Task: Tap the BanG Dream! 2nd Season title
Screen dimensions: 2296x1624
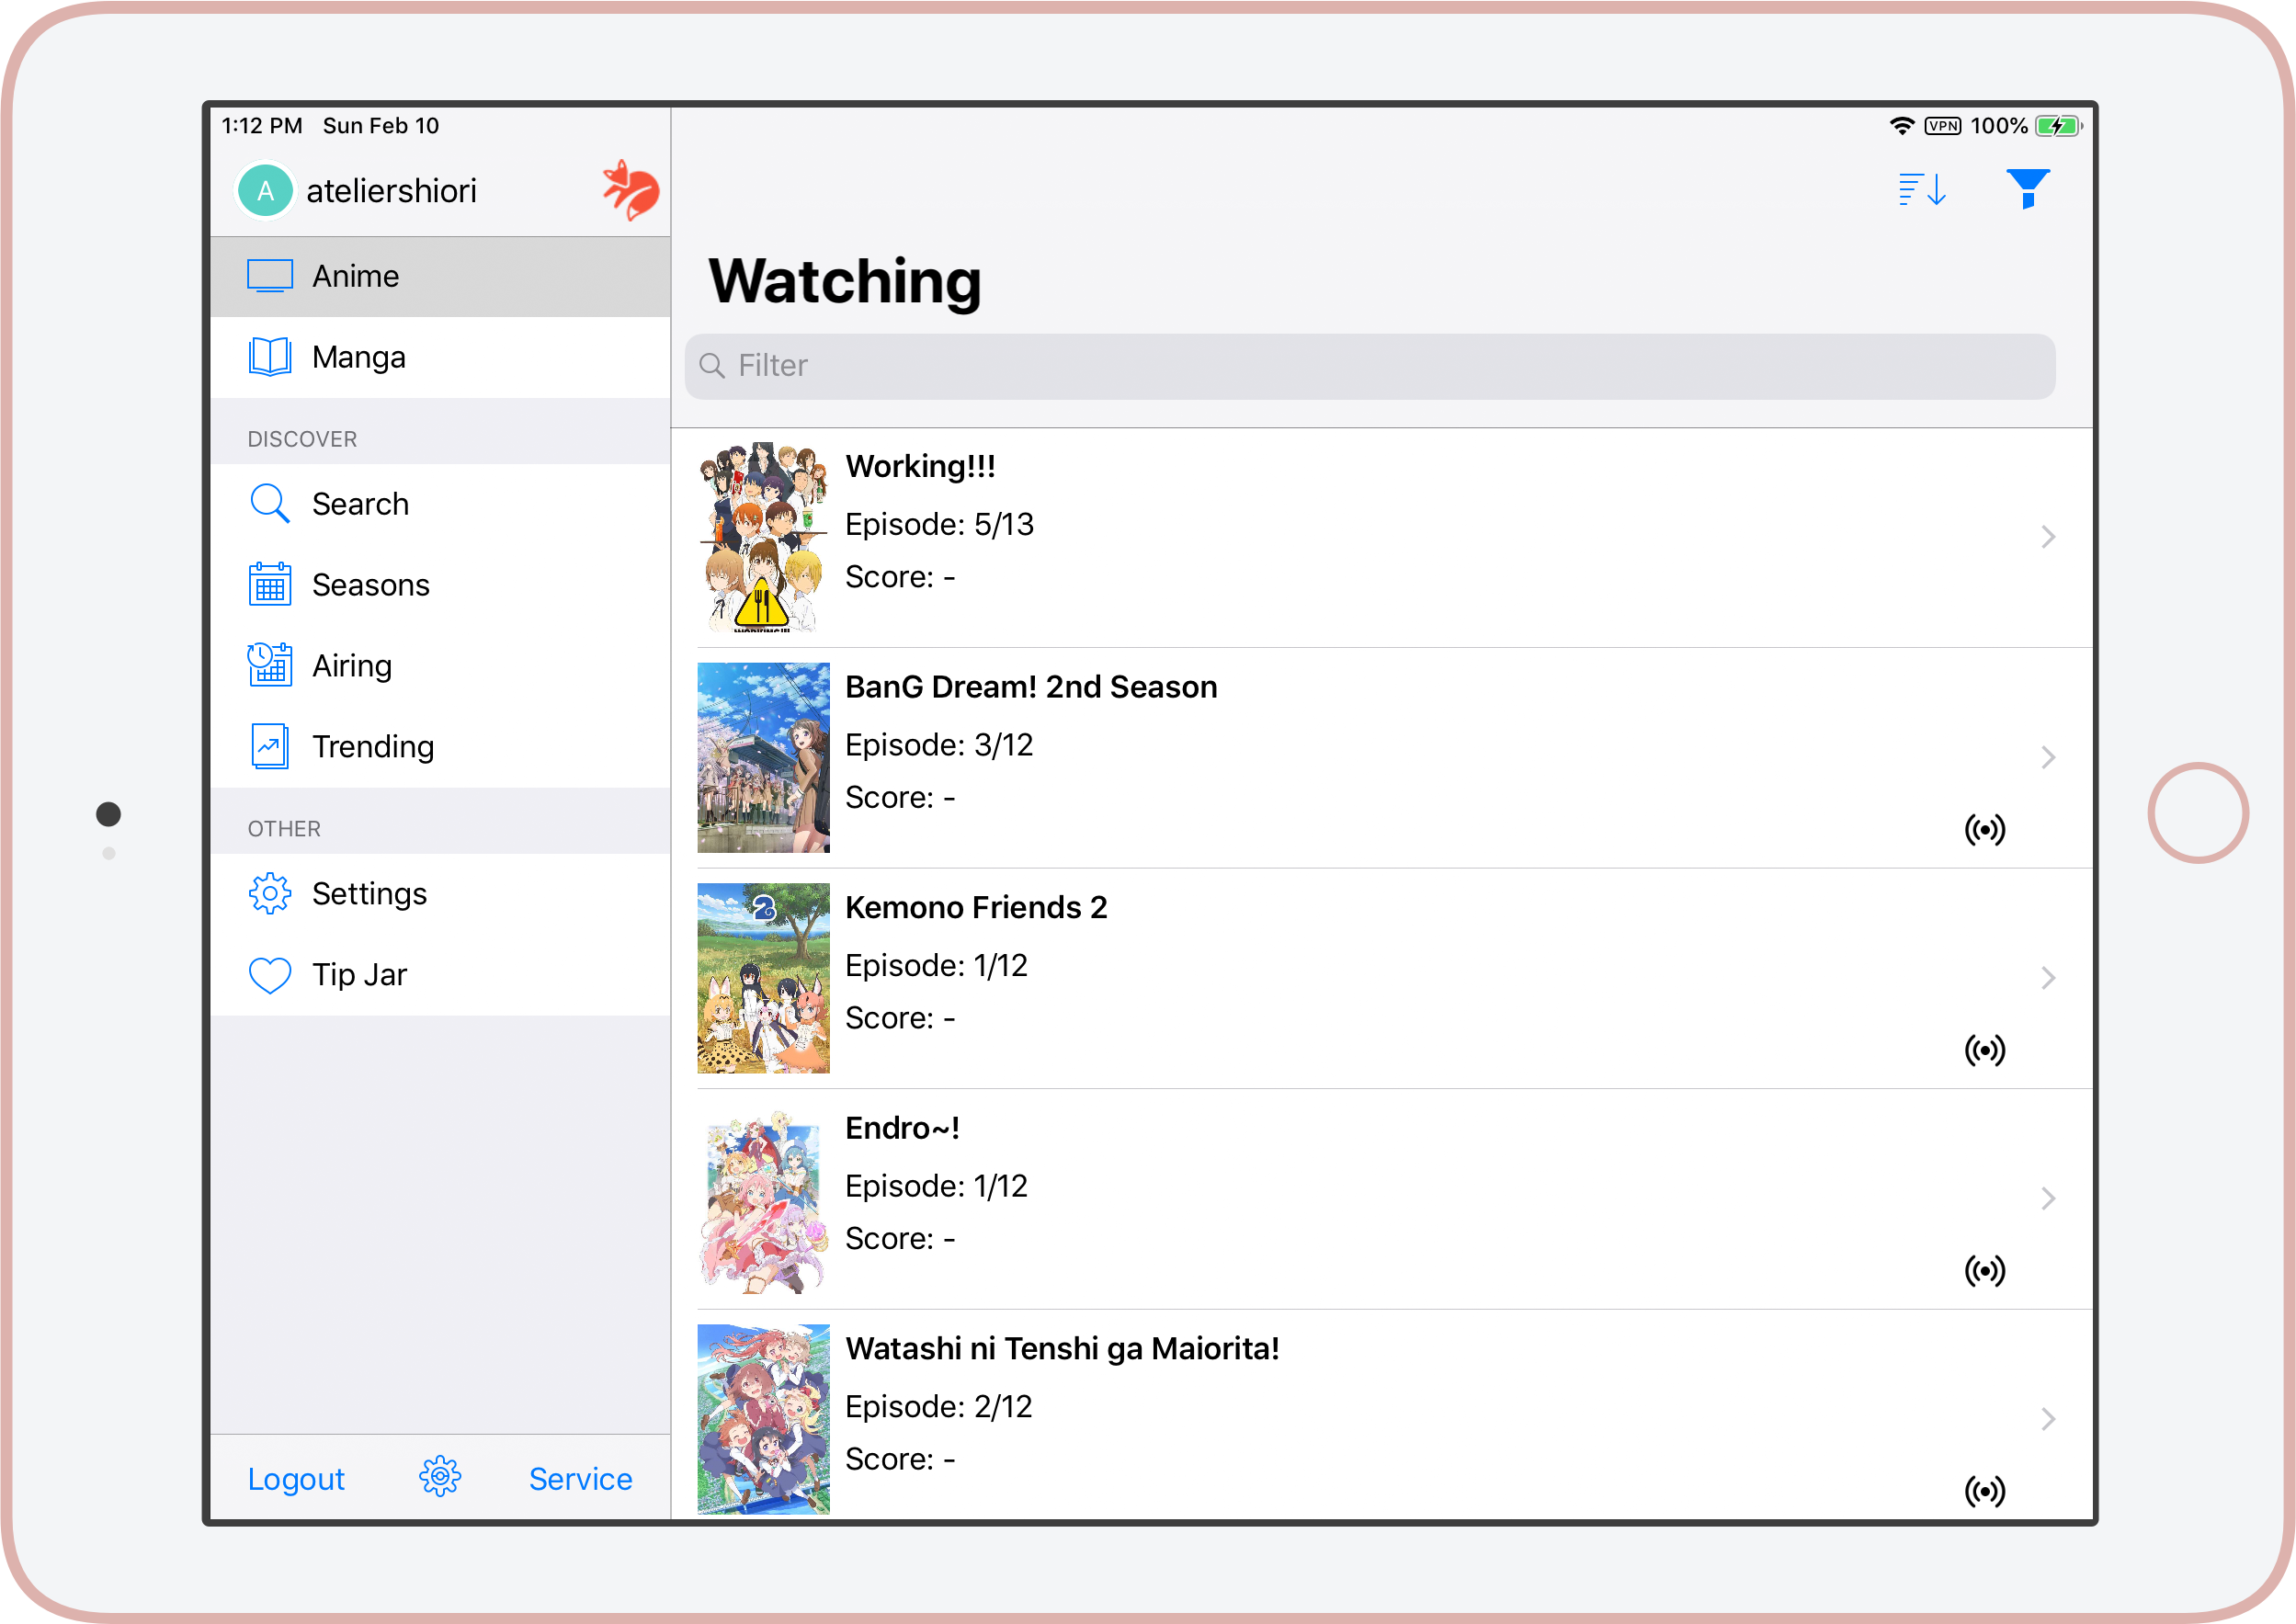Action: [x=1031, y=687]
